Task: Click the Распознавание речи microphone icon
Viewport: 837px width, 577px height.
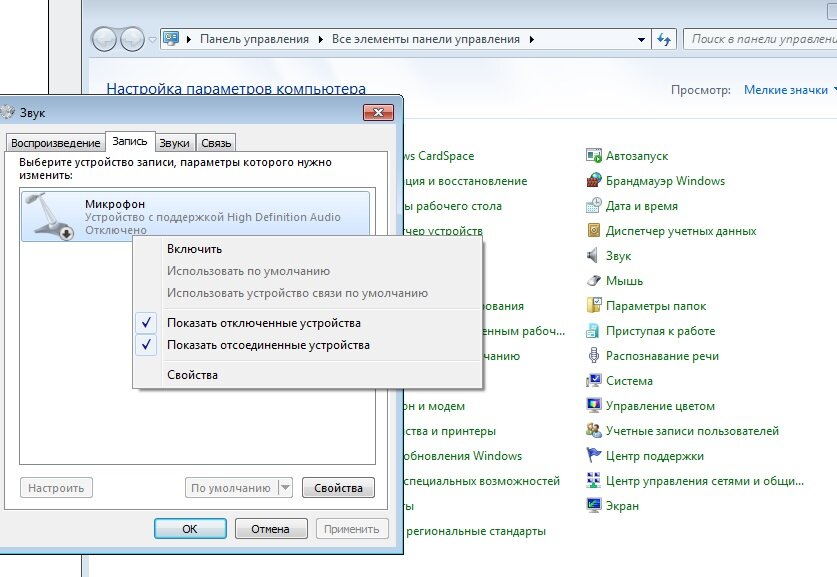Action: [594, 356]
